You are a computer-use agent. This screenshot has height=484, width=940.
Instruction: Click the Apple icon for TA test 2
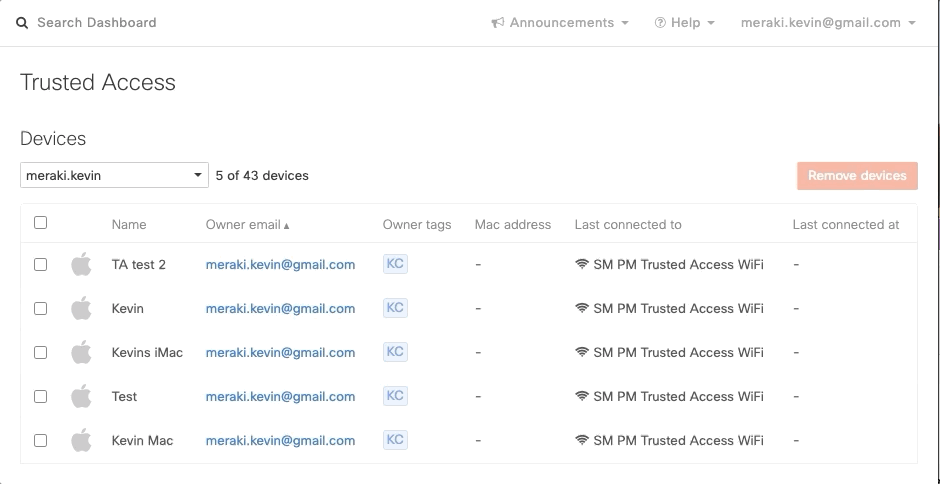(x=81, y=265)
